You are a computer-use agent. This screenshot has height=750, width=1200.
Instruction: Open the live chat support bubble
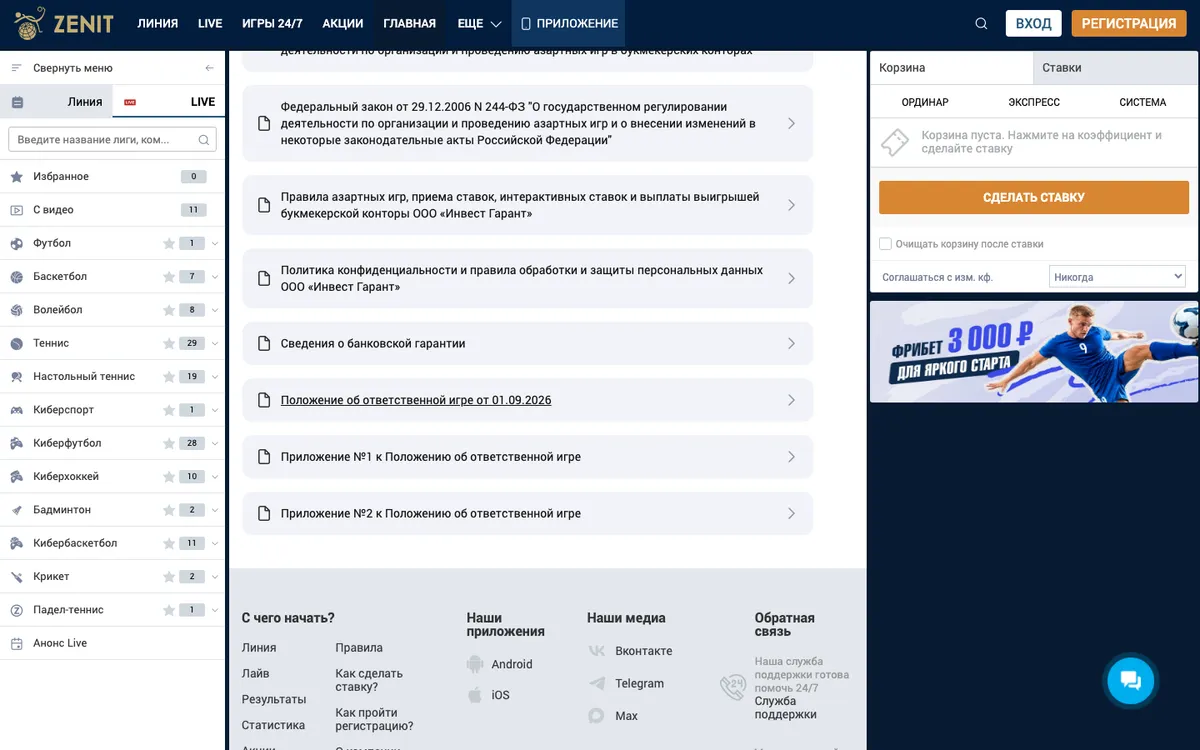point(1131,680)
